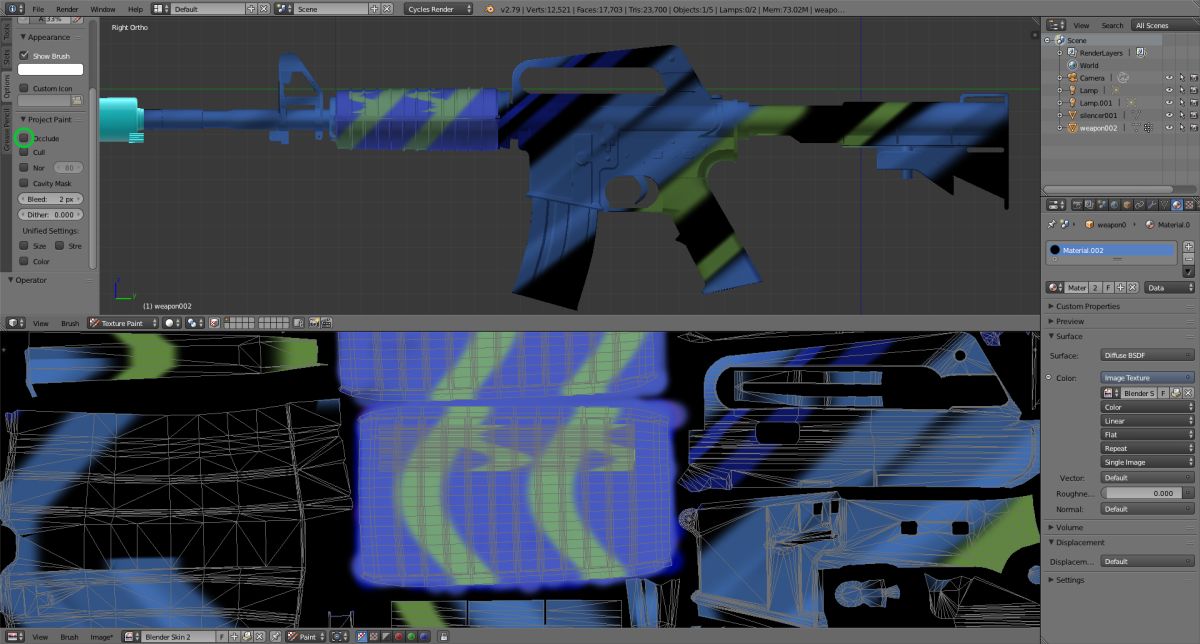Open the Repeat extension dropdown
1200x644 pixels.
(1147, 448)
